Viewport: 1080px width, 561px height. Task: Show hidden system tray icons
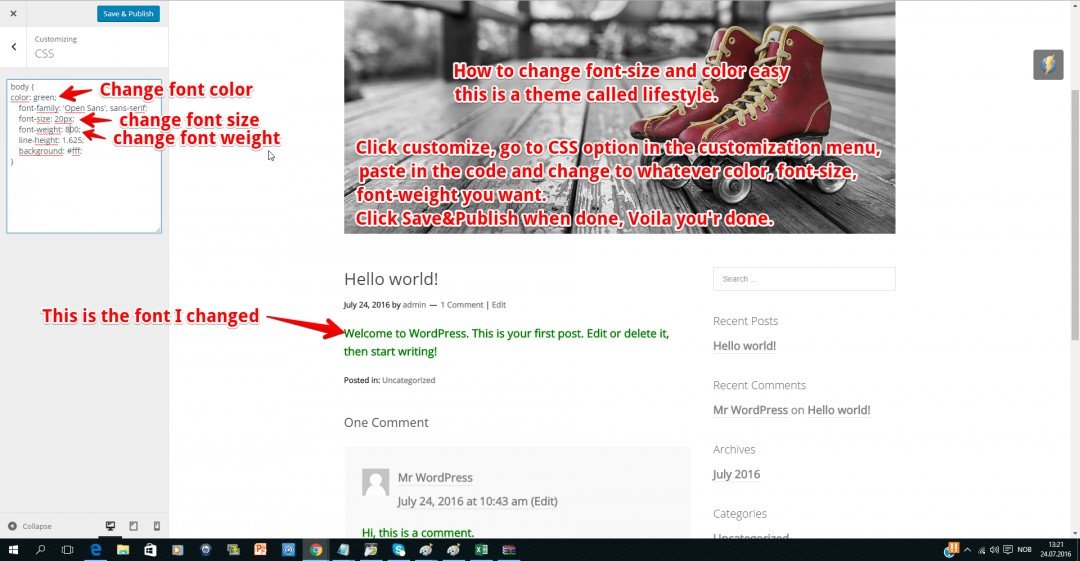click(x=968, y=550)
